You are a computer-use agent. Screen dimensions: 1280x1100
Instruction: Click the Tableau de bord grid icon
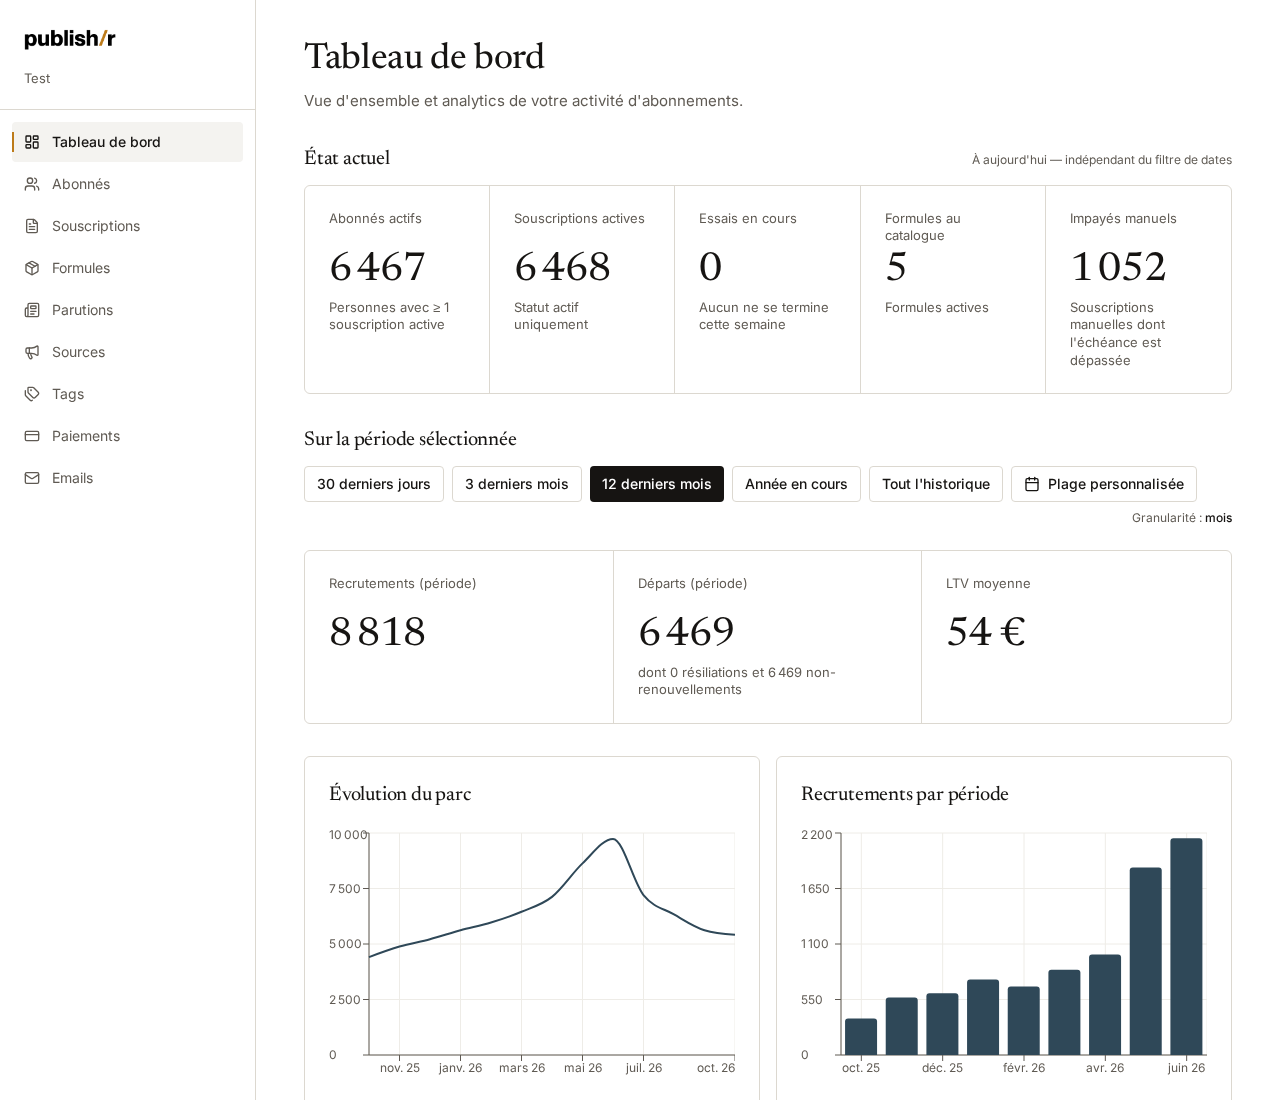click(32, 142)
